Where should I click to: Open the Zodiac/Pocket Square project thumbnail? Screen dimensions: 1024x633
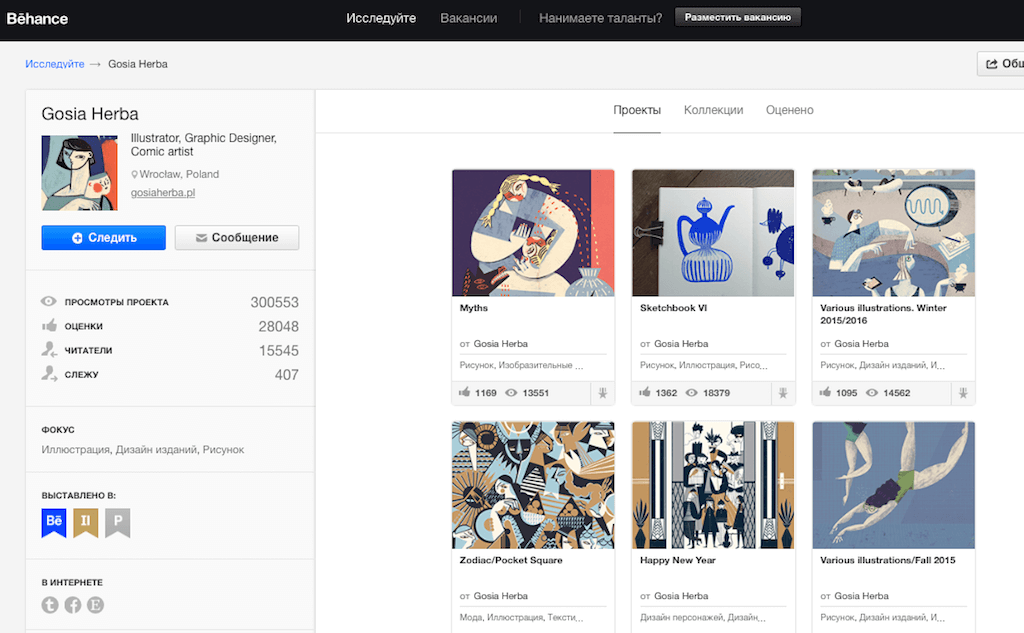(533, 484)
